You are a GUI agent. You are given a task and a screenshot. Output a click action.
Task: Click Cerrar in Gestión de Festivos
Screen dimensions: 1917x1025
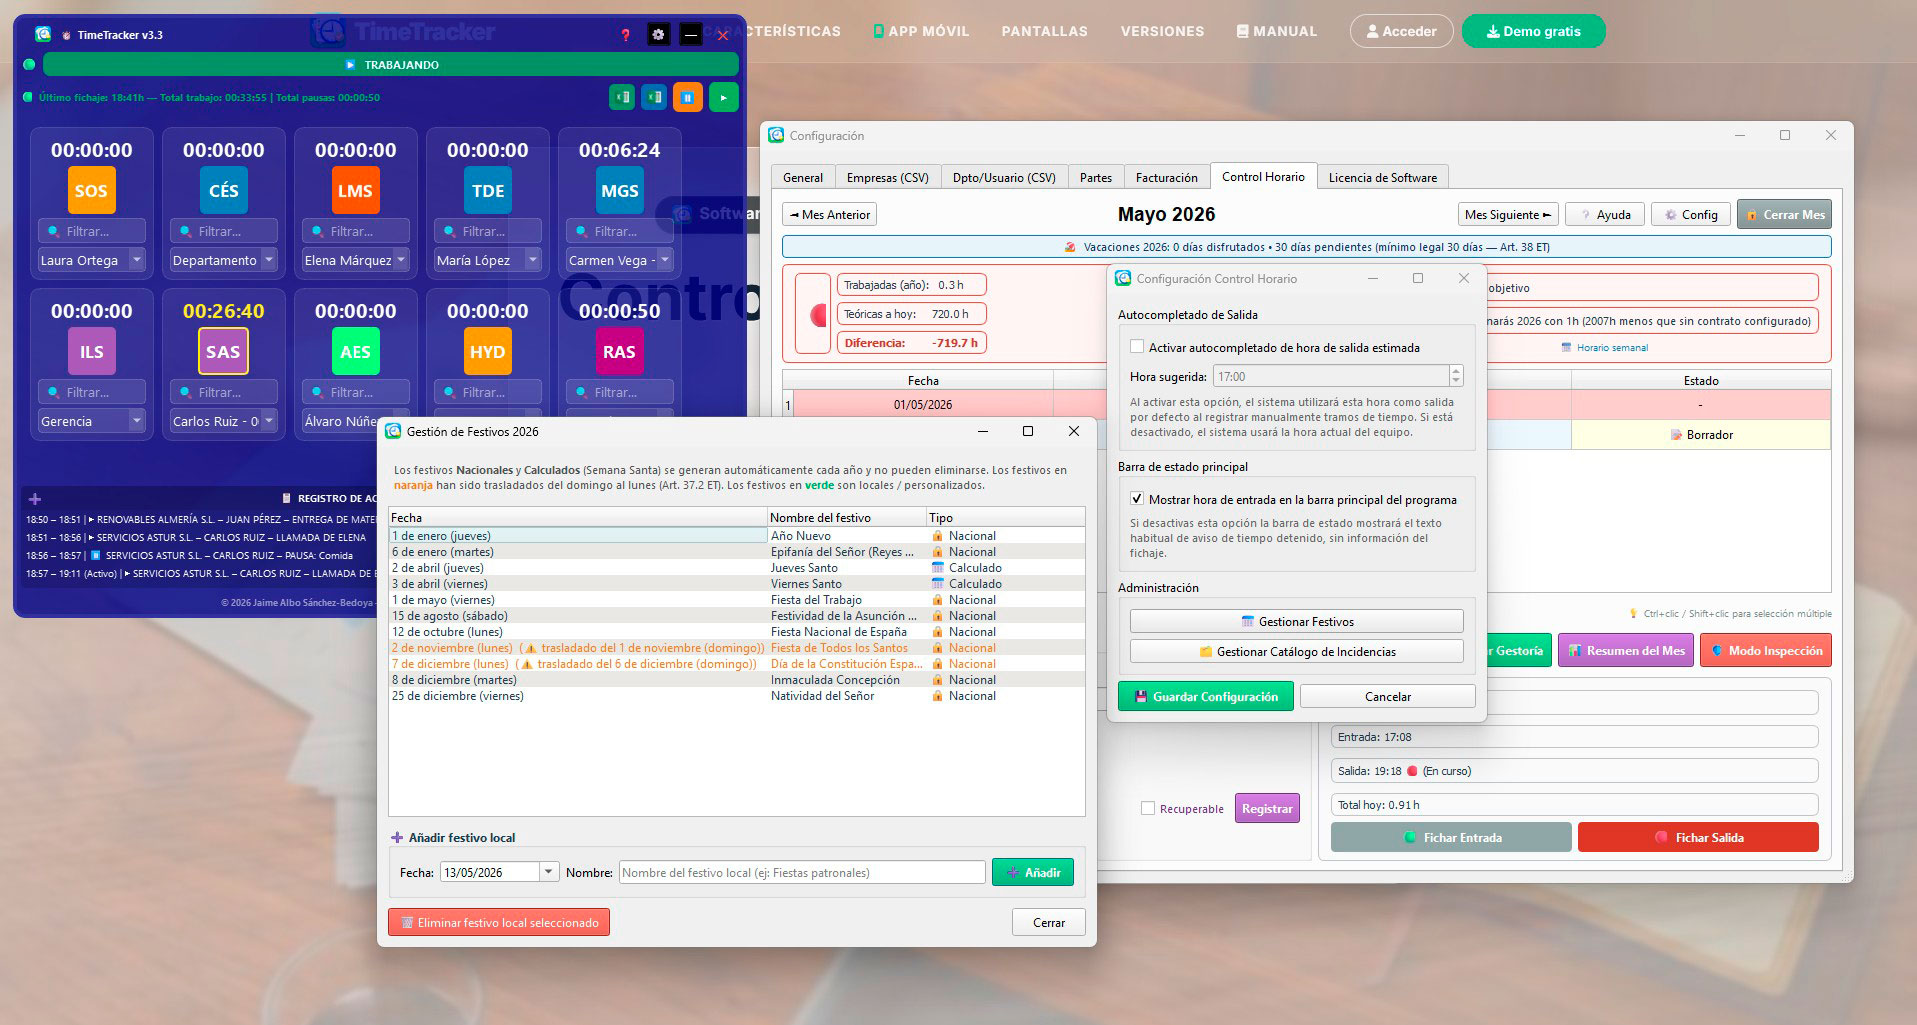(x=1048, y=922)
